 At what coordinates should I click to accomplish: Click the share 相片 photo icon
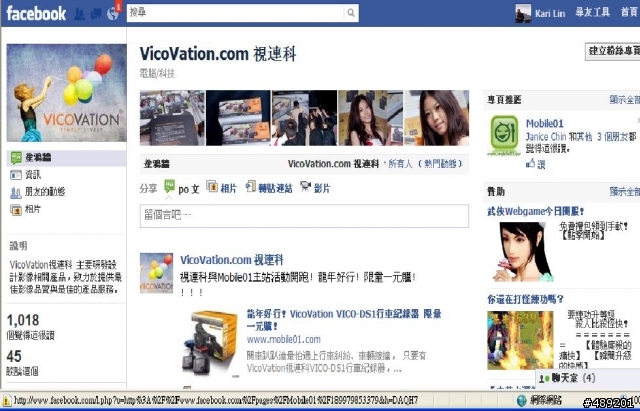pos(212,187)
